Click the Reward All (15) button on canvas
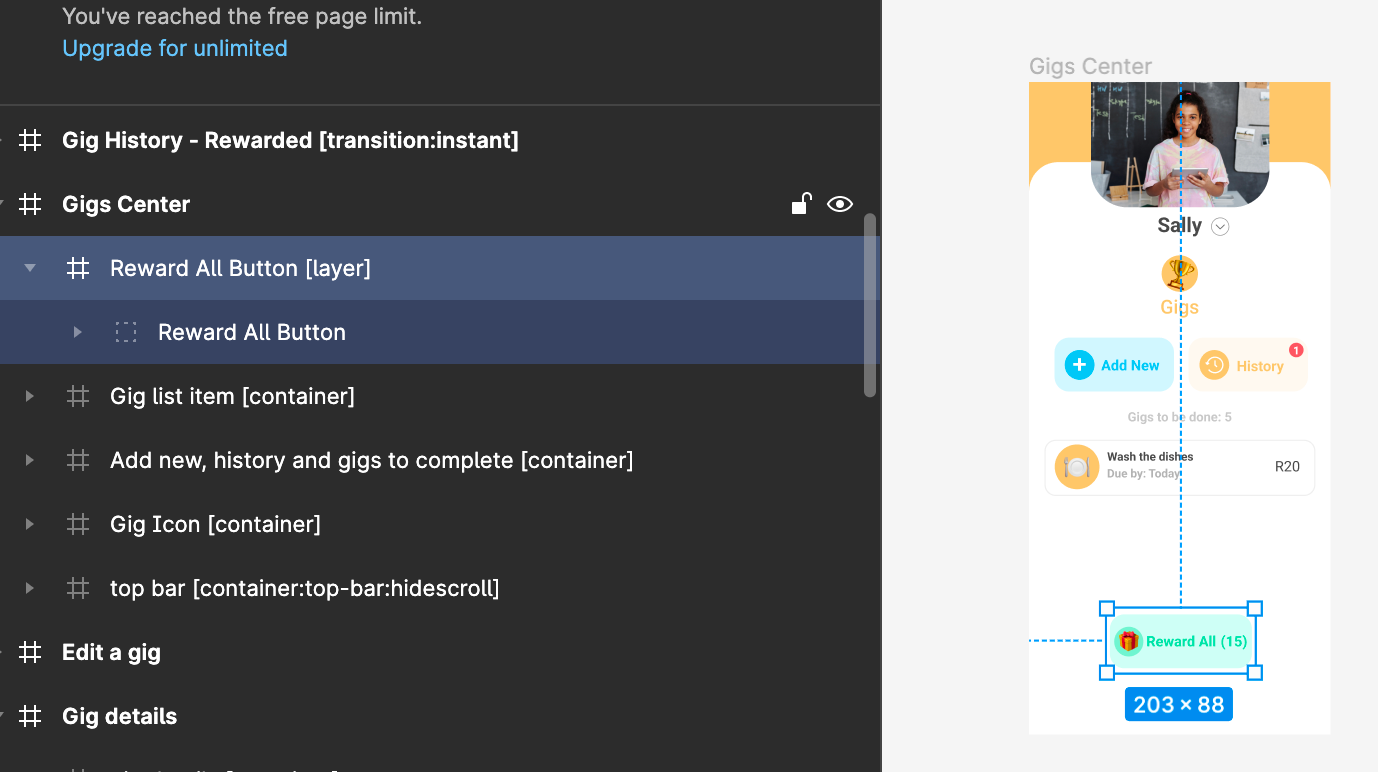The image size is (1378, 772). (1181, 641)
